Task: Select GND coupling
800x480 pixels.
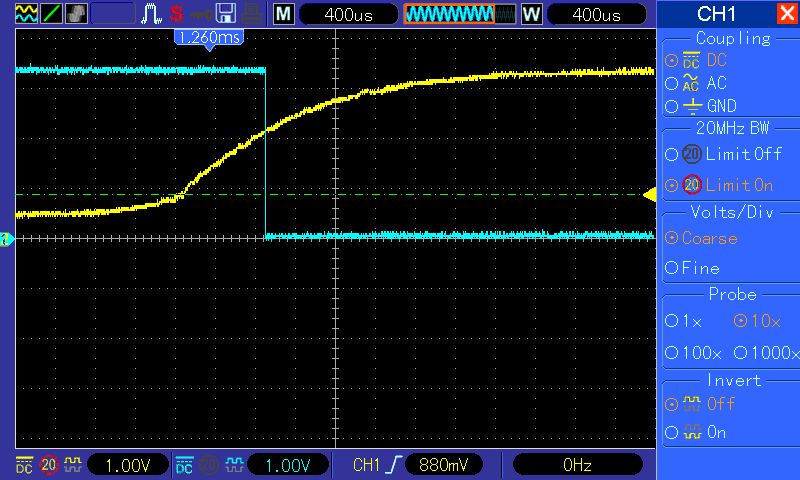Action: coord(701,106)
